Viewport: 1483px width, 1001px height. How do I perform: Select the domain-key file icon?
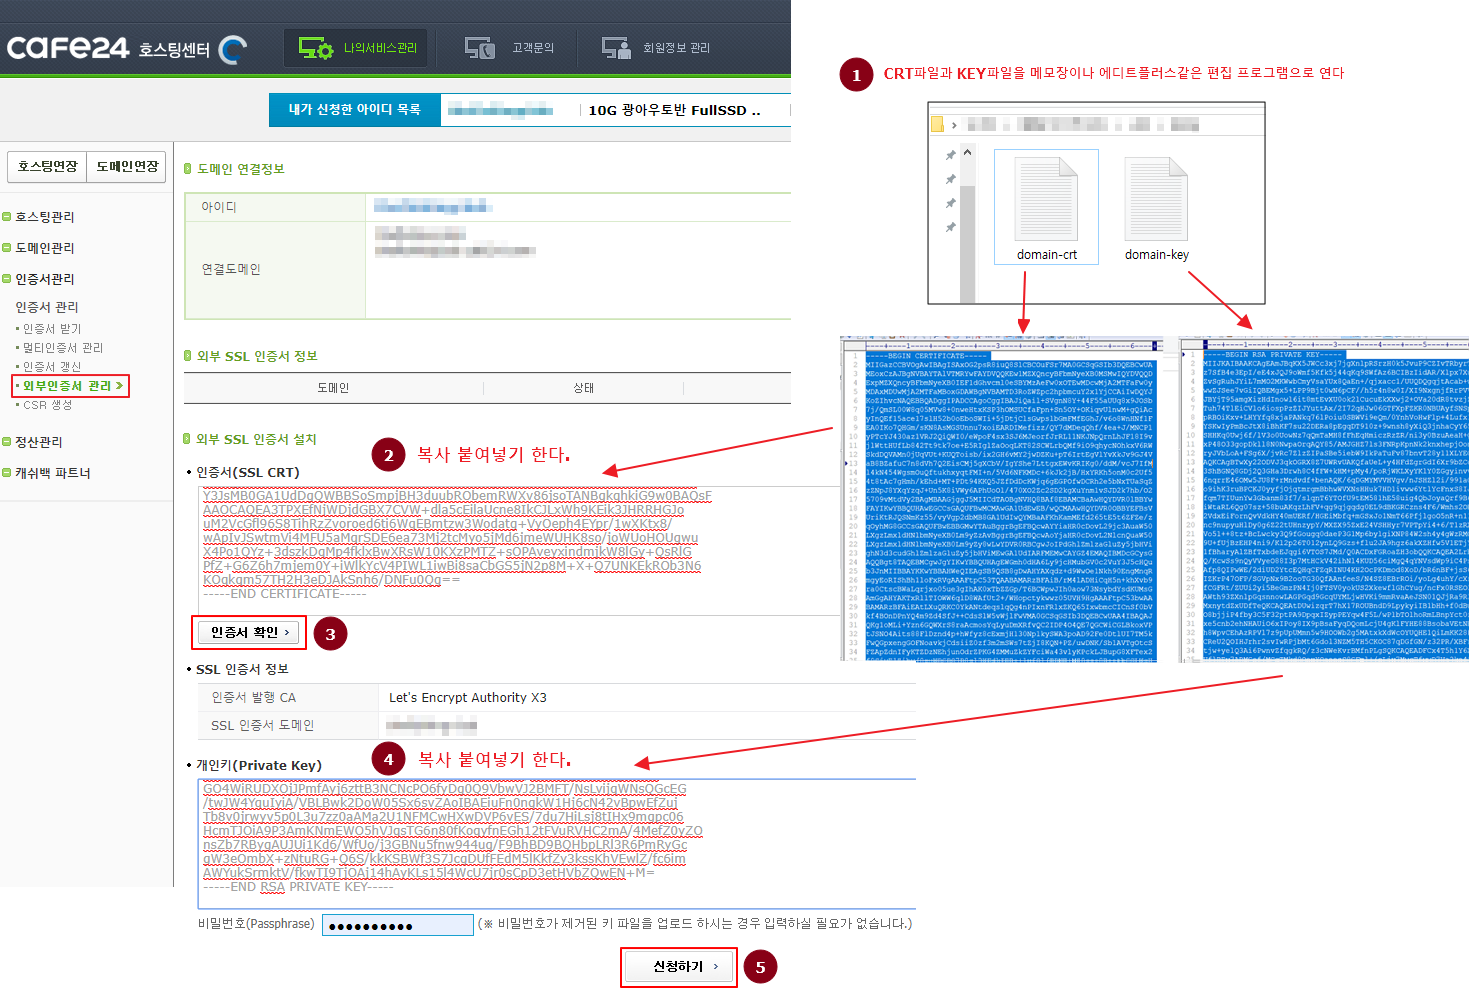[x=1156, y=207]
